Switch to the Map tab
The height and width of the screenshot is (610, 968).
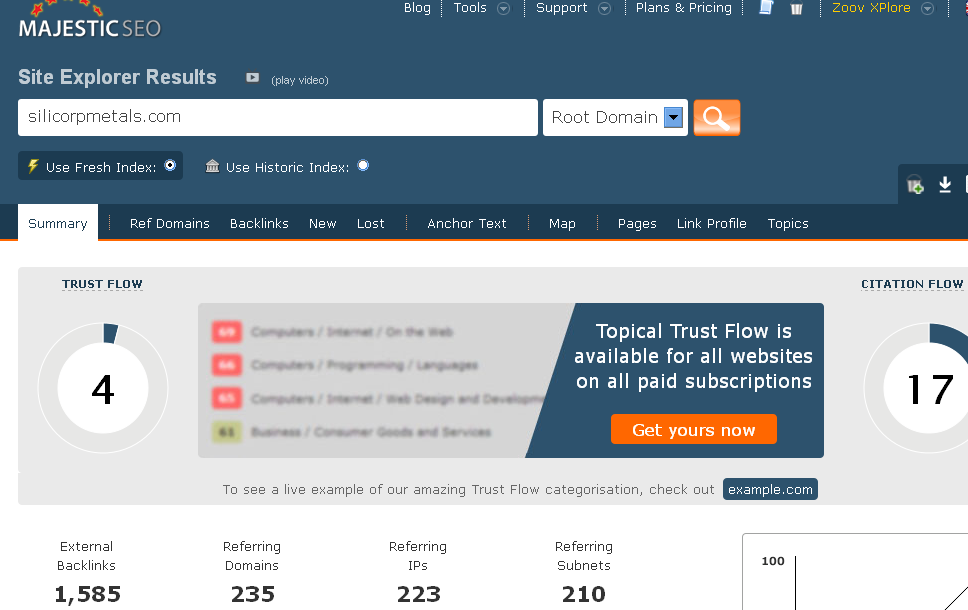tap(562, 224)
